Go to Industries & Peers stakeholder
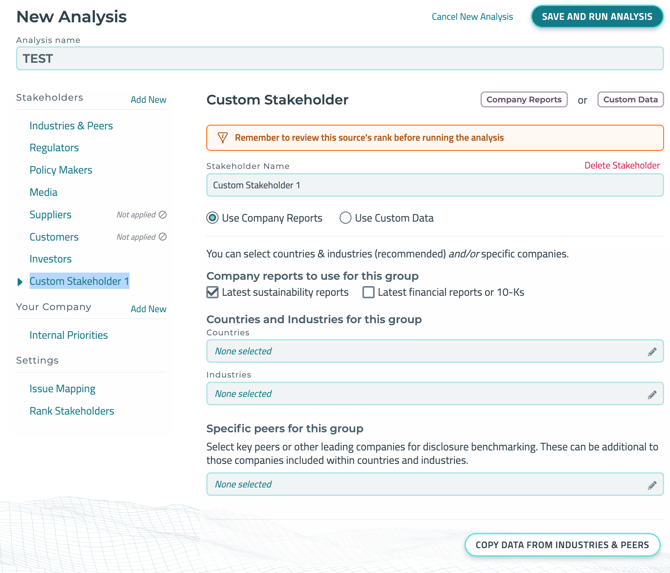670x573 pixels. pyautogui.click(x=71, y=126)
